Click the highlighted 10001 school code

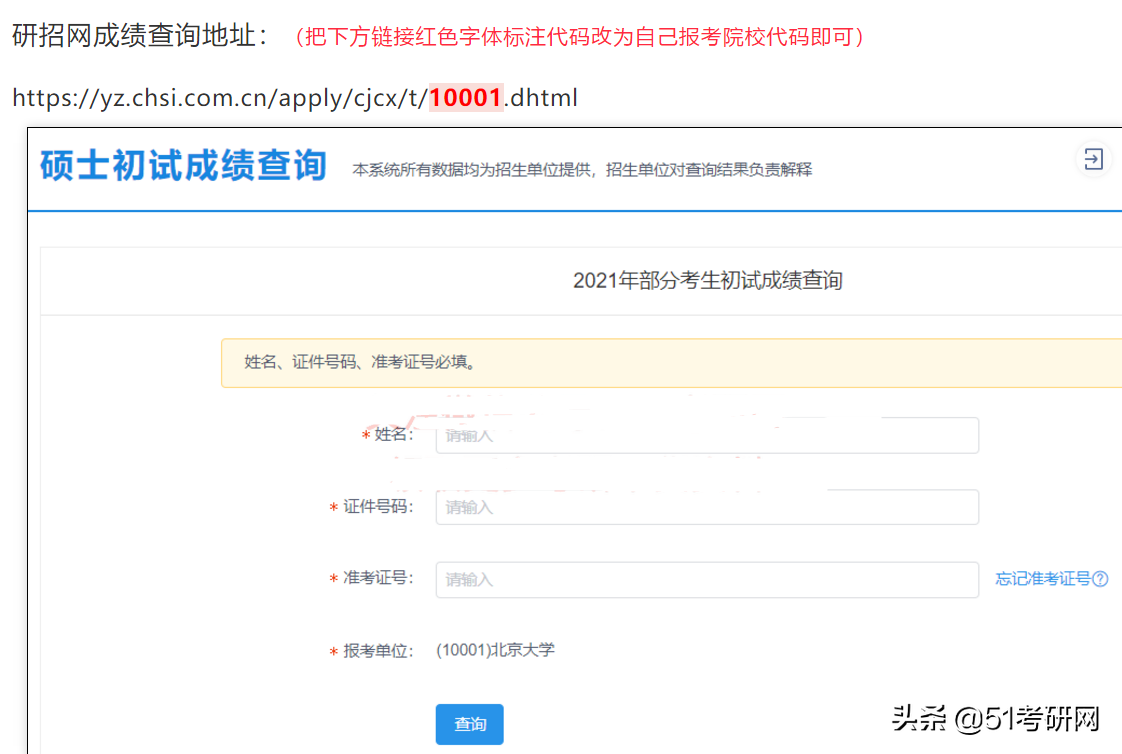466,98
